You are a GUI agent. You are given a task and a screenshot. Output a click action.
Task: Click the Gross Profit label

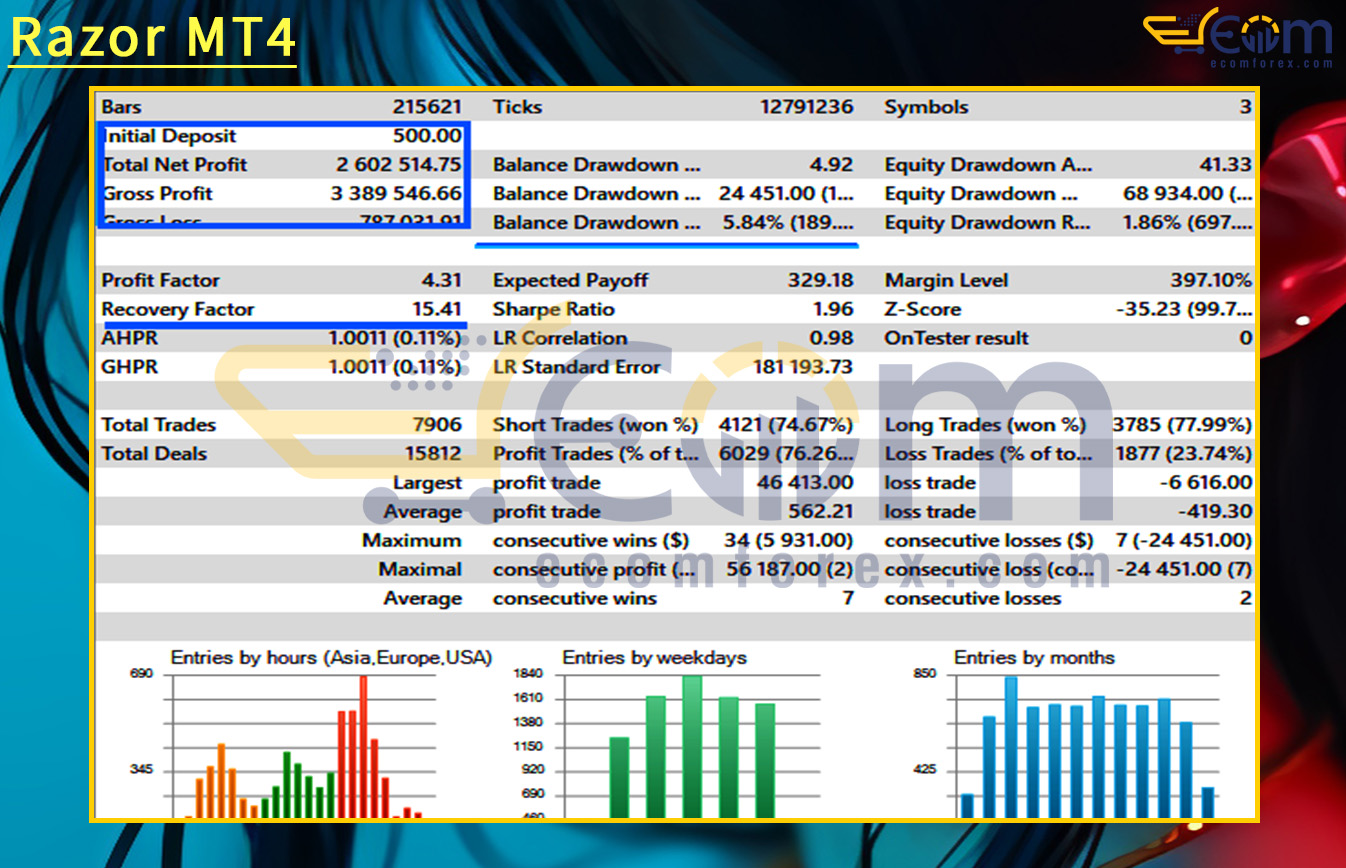point(158,194)
